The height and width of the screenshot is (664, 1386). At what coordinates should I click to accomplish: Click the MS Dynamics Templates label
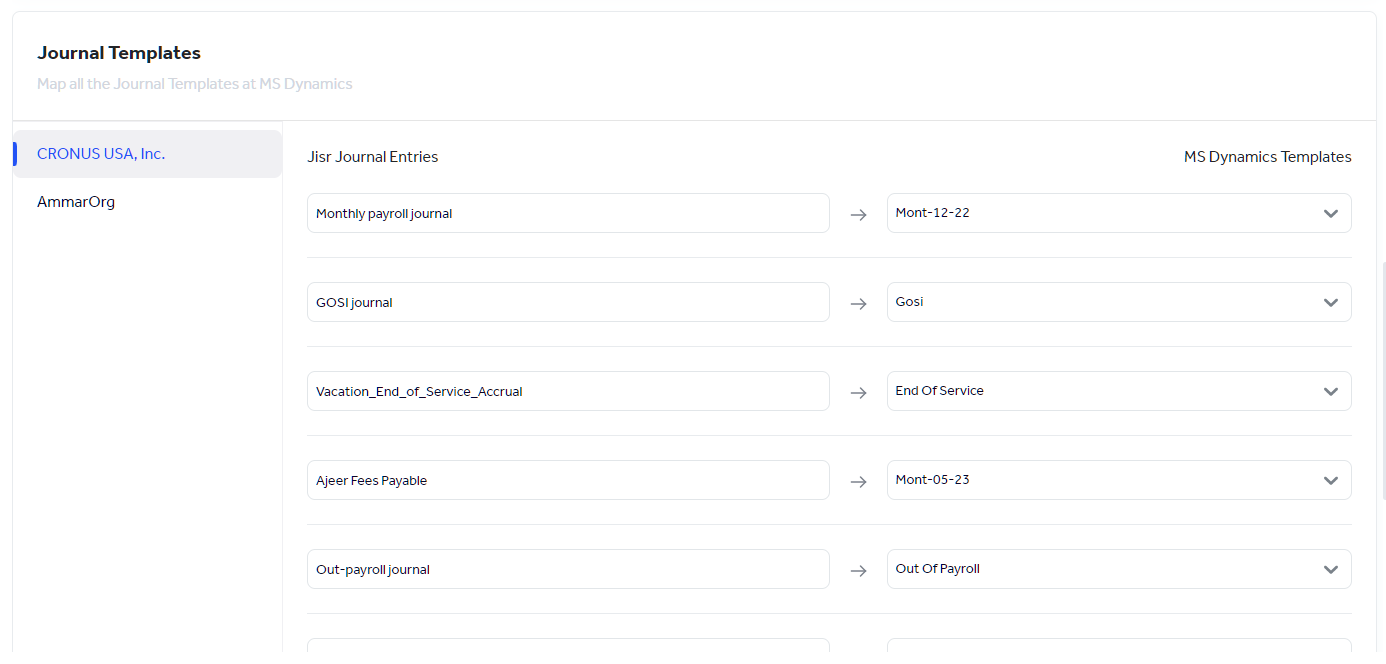point(1267,156)
